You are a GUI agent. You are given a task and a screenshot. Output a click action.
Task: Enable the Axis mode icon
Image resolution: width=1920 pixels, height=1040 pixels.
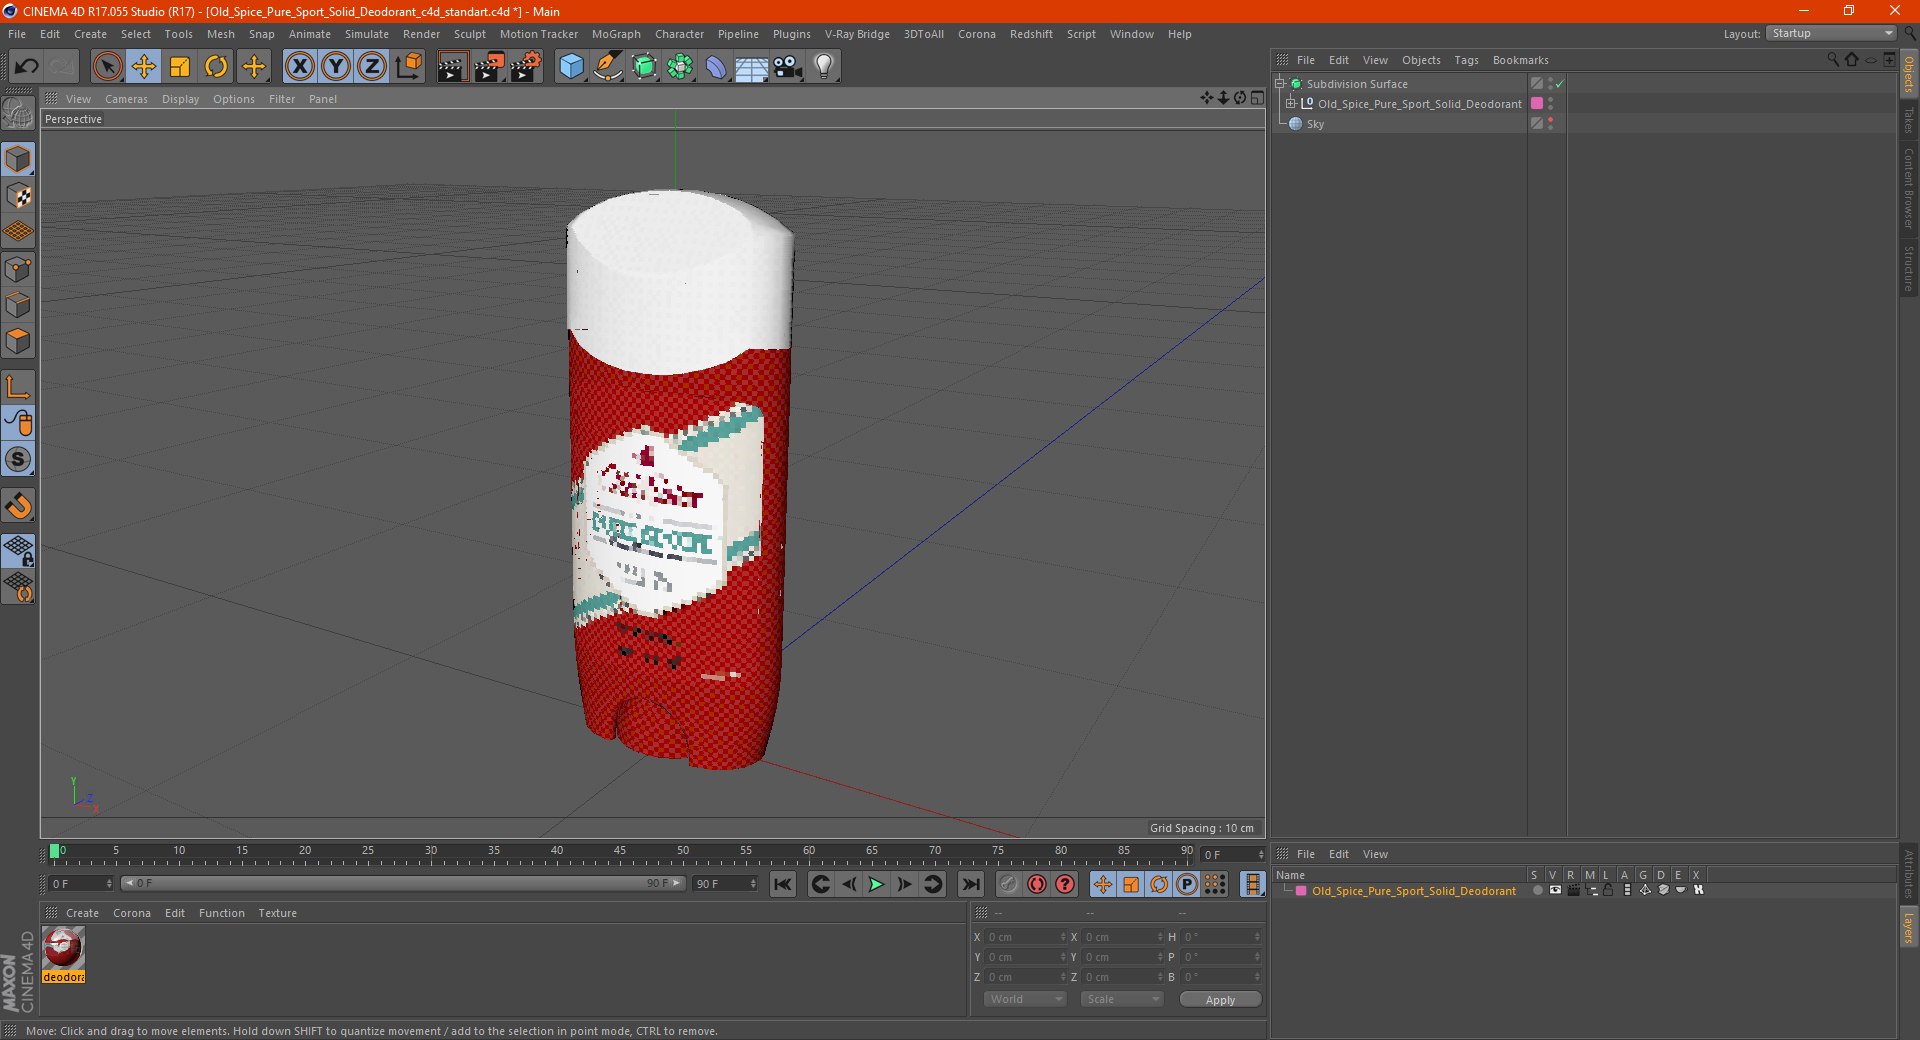(18, 387)
